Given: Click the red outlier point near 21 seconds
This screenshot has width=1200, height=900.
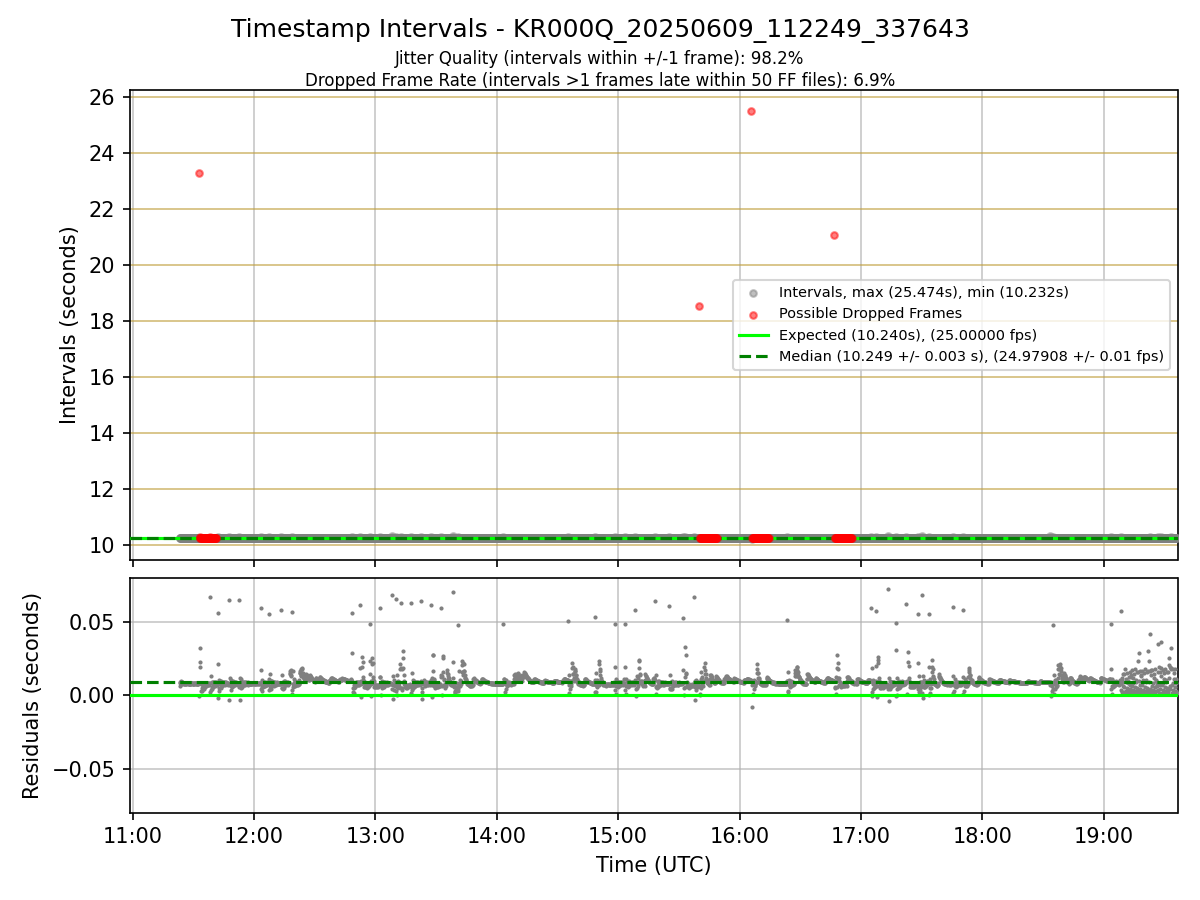Looking at the screenshot, I should click(834, 235).
